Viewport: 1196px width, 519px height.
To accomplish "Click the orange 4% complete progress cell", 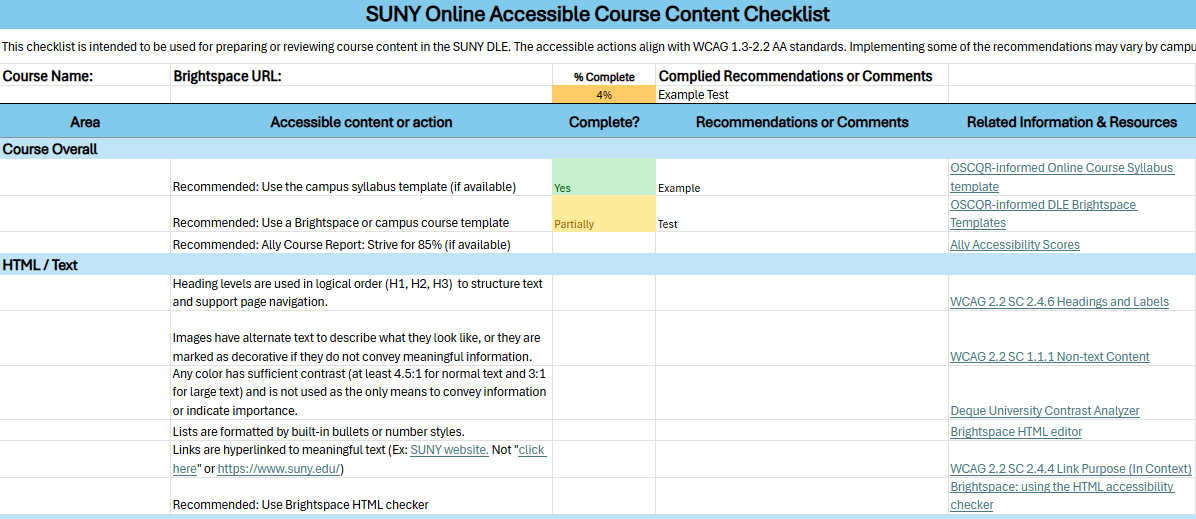I will 603,95.
